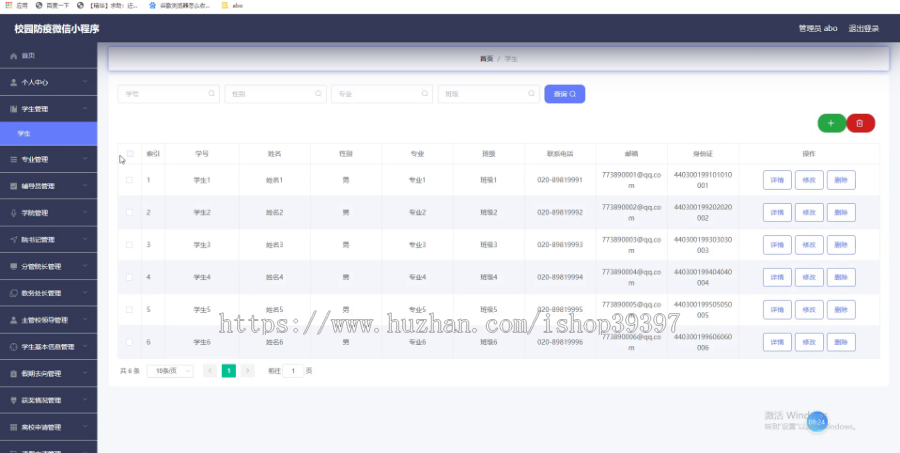Click the icon beside 假期去向管理

[14, 374]
